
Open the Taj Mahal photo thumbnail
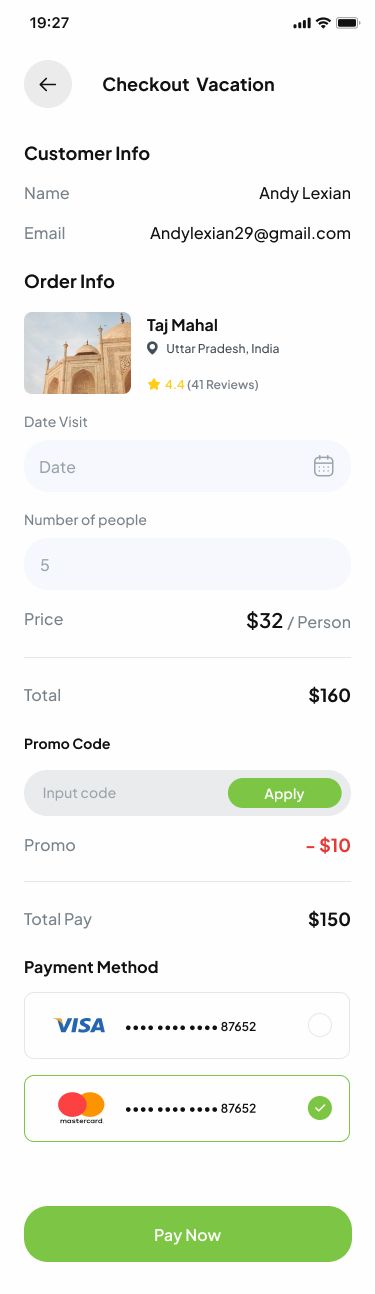click(77, 353)
